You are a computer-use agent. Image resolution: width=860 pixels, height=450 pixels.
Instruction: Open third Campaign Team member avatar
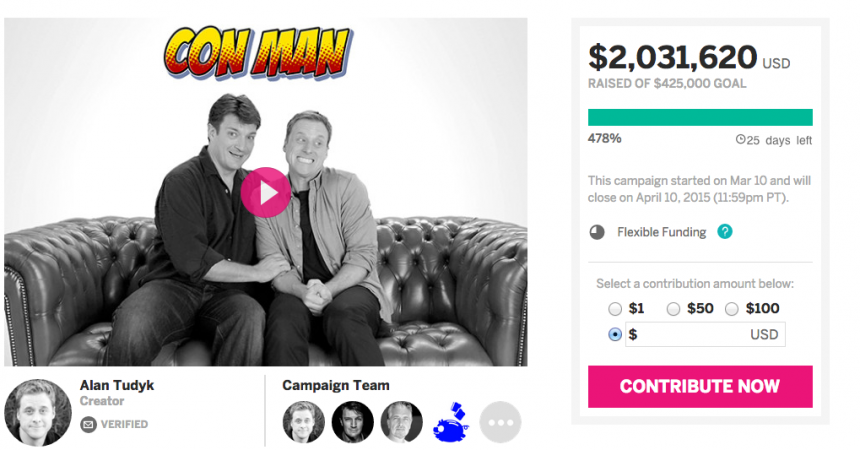[x=401, y=423]
